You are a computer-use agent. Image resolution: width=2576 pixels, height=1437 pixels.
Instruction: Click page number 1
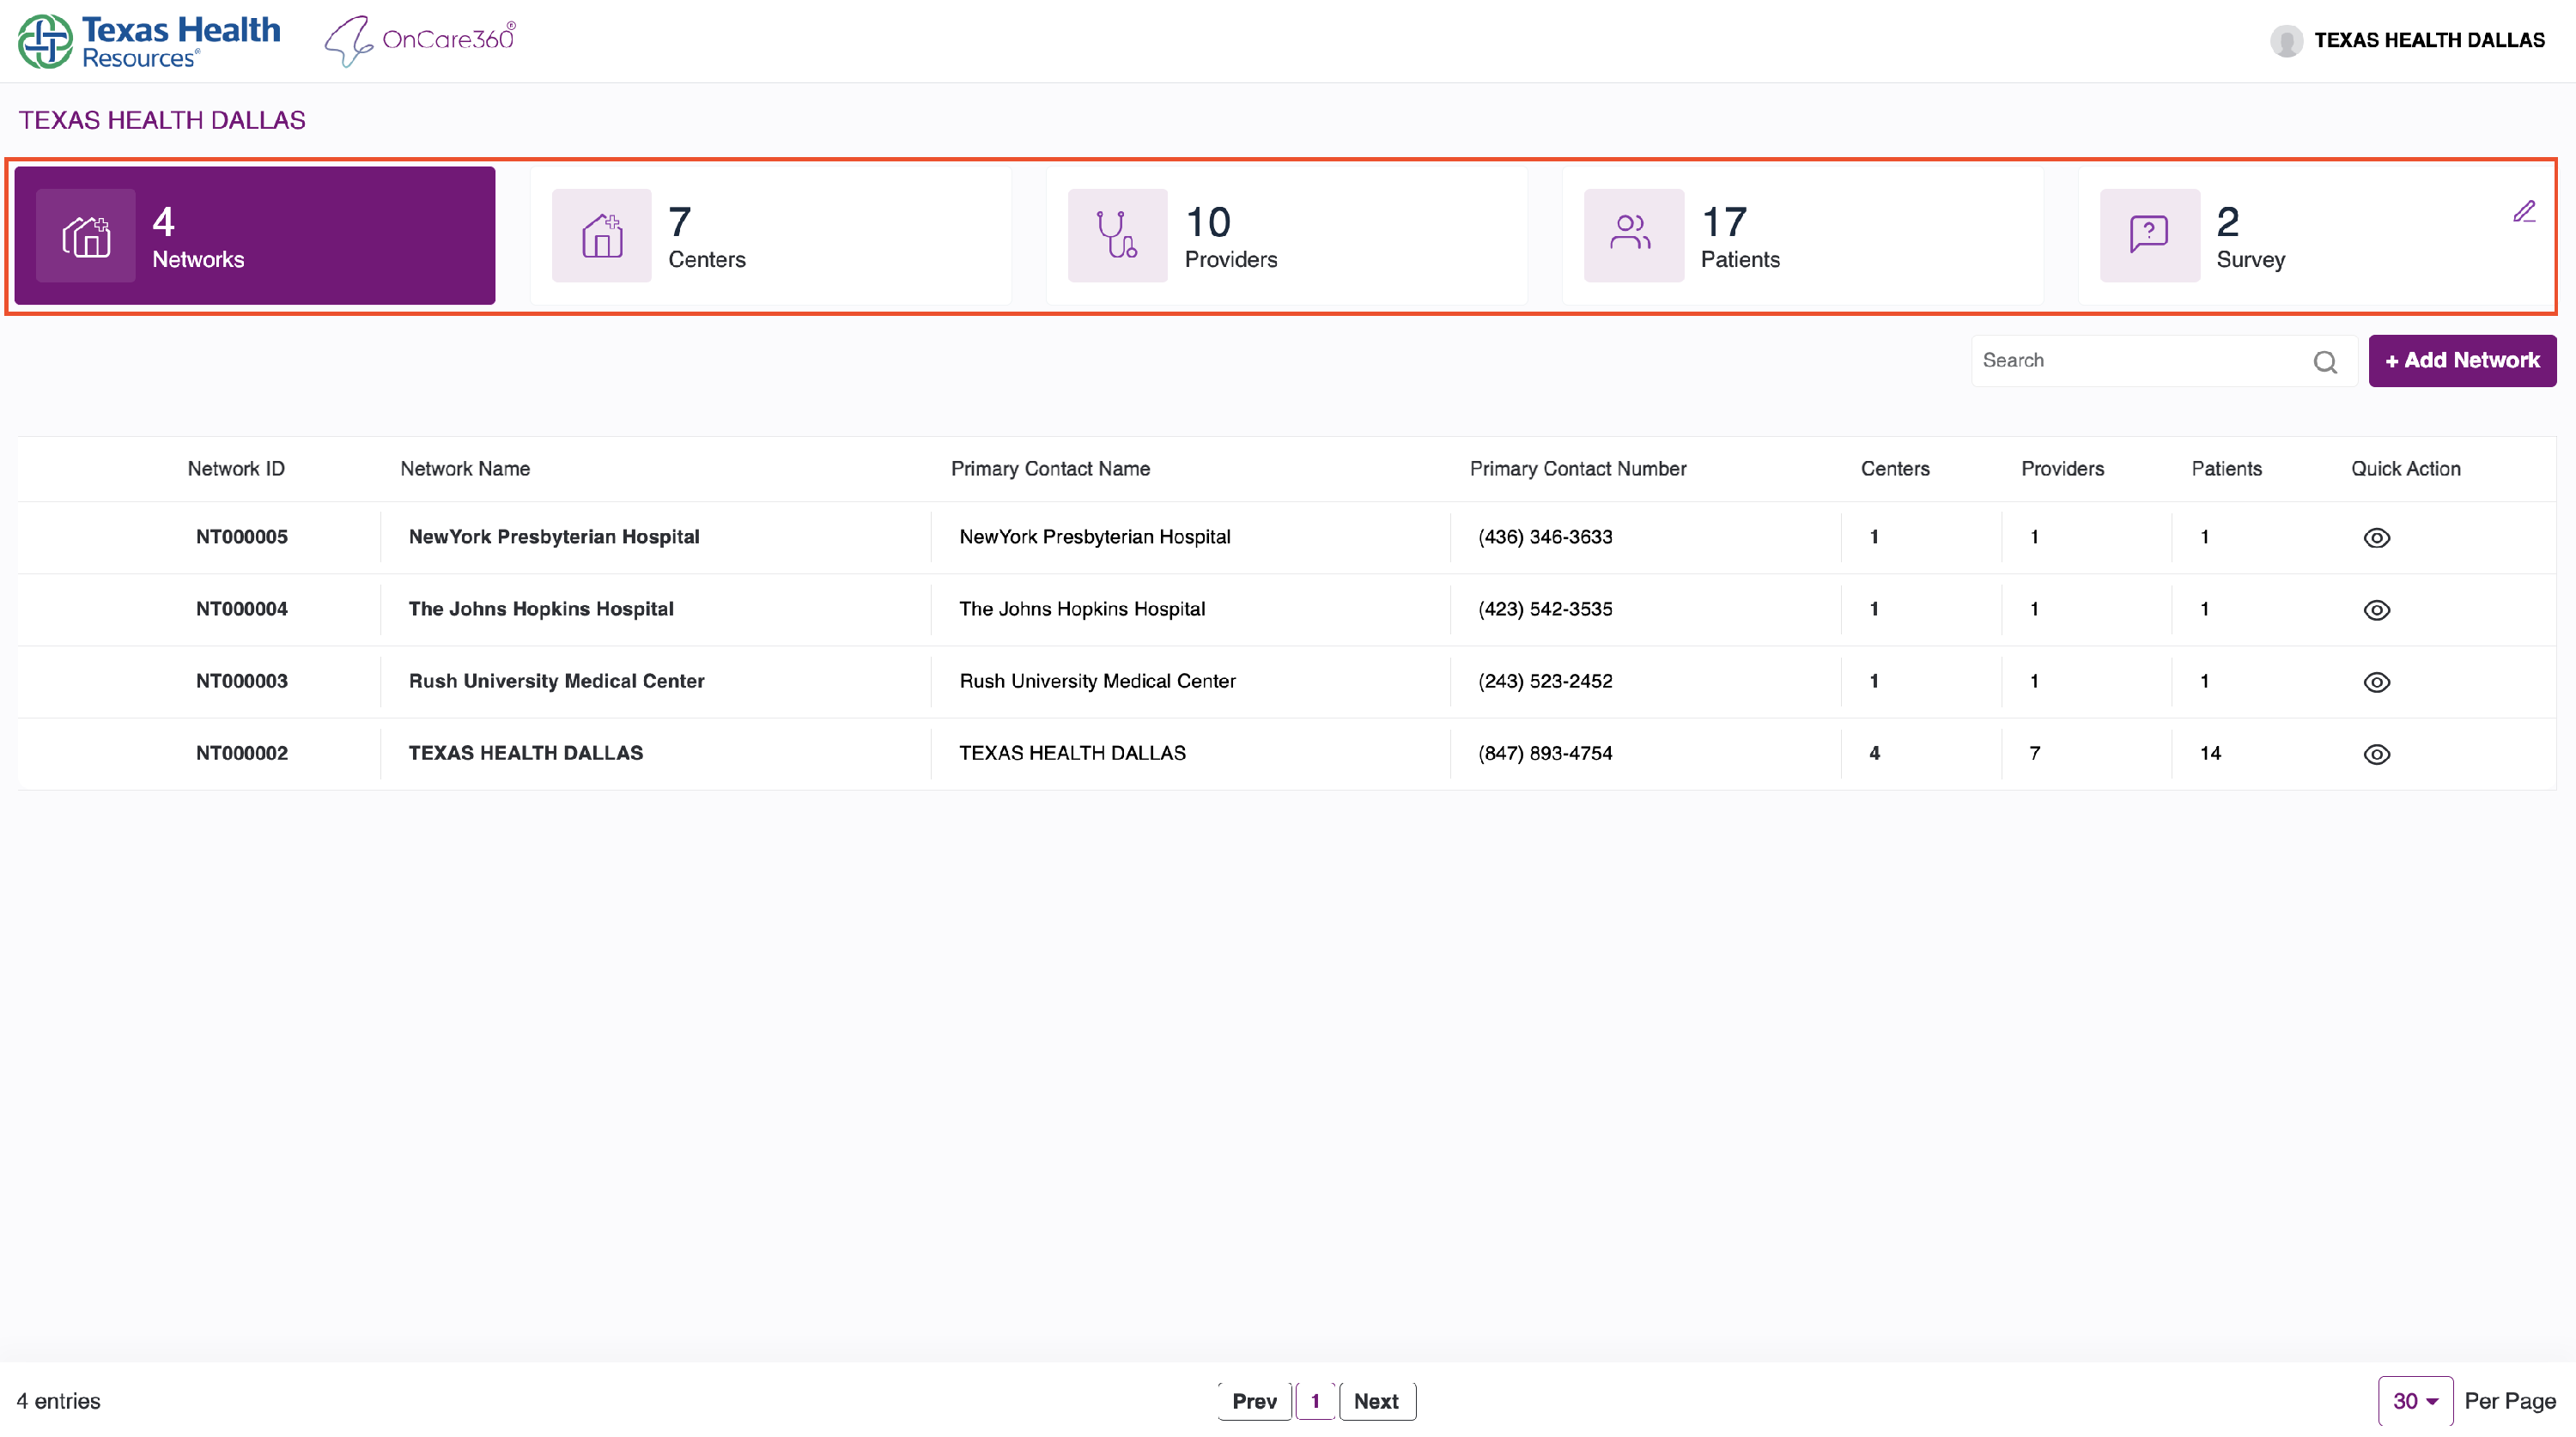click(x=1315, y=1401)
